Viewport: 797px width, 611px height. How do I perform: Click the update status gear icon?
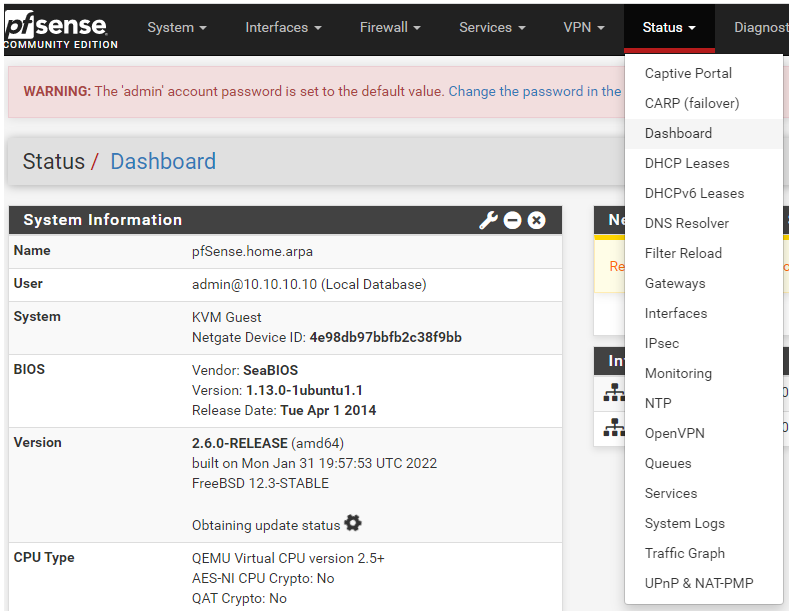pyautogui.click(x=353, y=523)
